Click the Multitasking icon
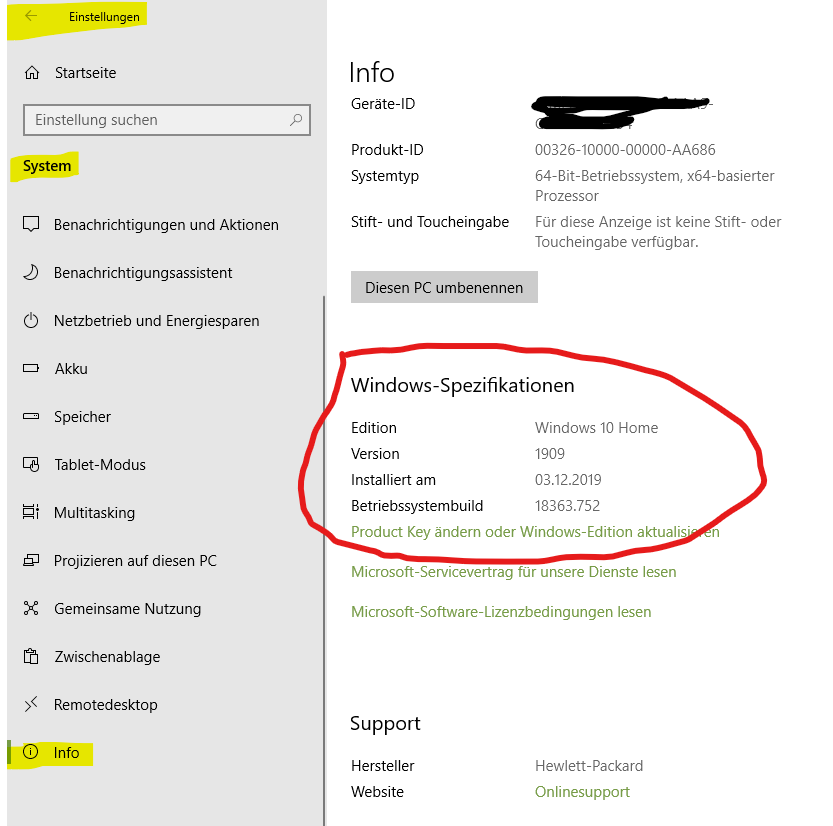 [x=31, y=512]
